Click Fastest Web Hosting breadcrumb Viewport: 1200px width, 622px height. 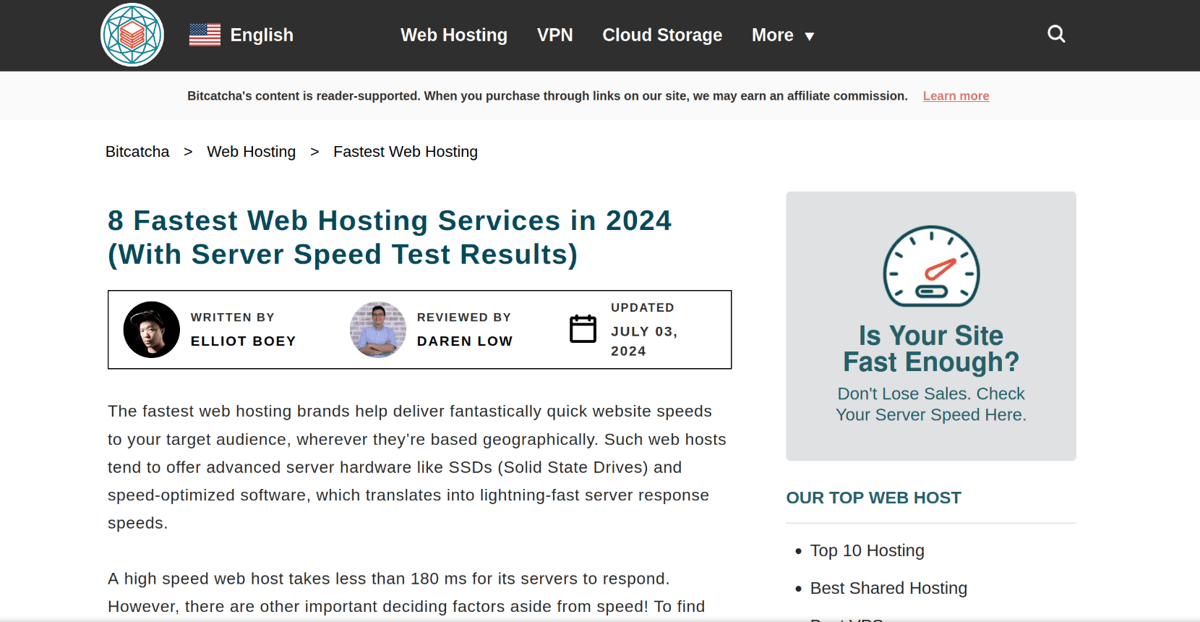(405, 152)
